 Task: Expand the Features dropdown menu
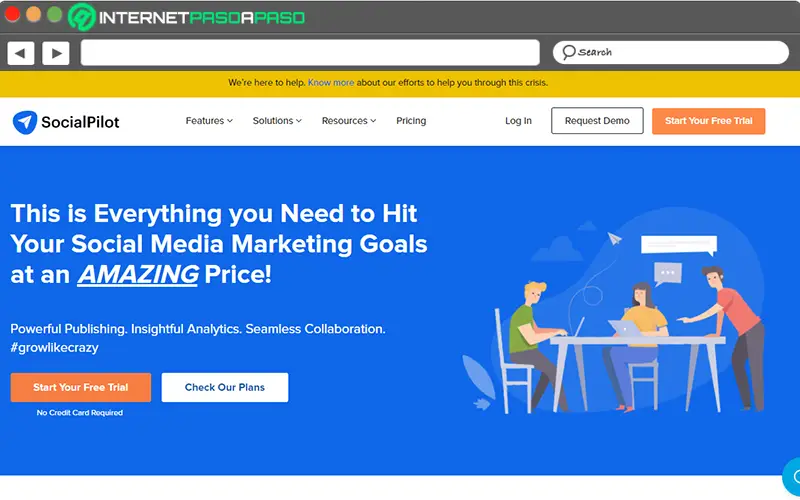(x=209, y=121)
